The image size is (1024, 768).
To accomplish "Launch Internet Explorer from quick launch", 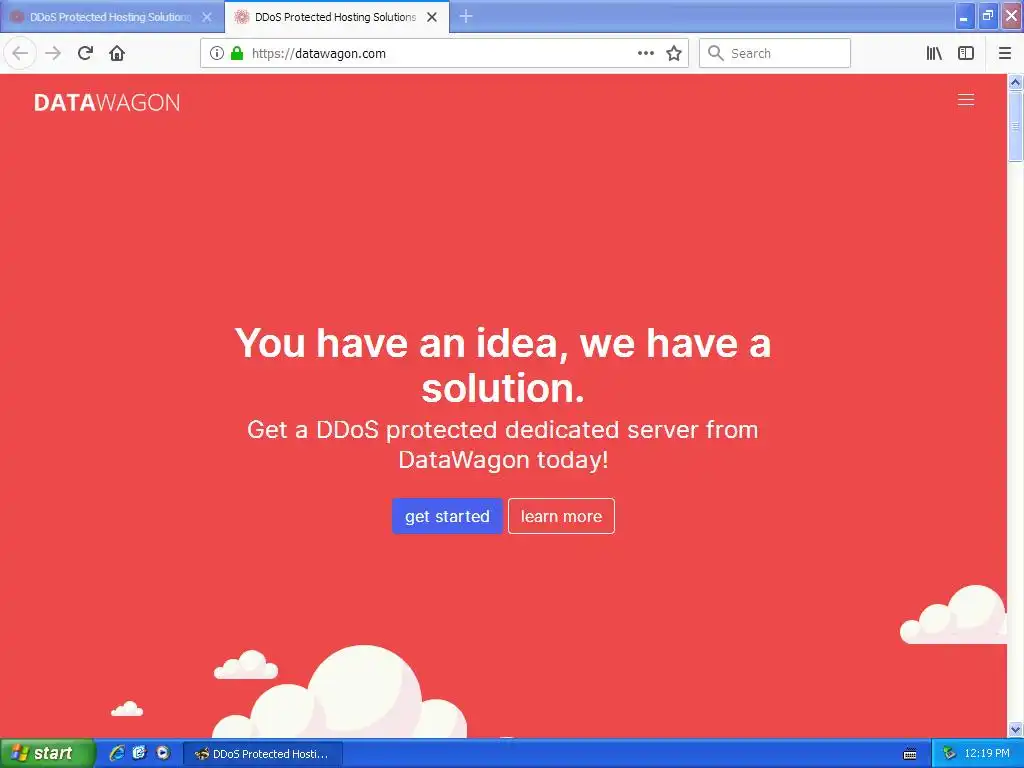I will pyautogui.click(x=117, y=753).
